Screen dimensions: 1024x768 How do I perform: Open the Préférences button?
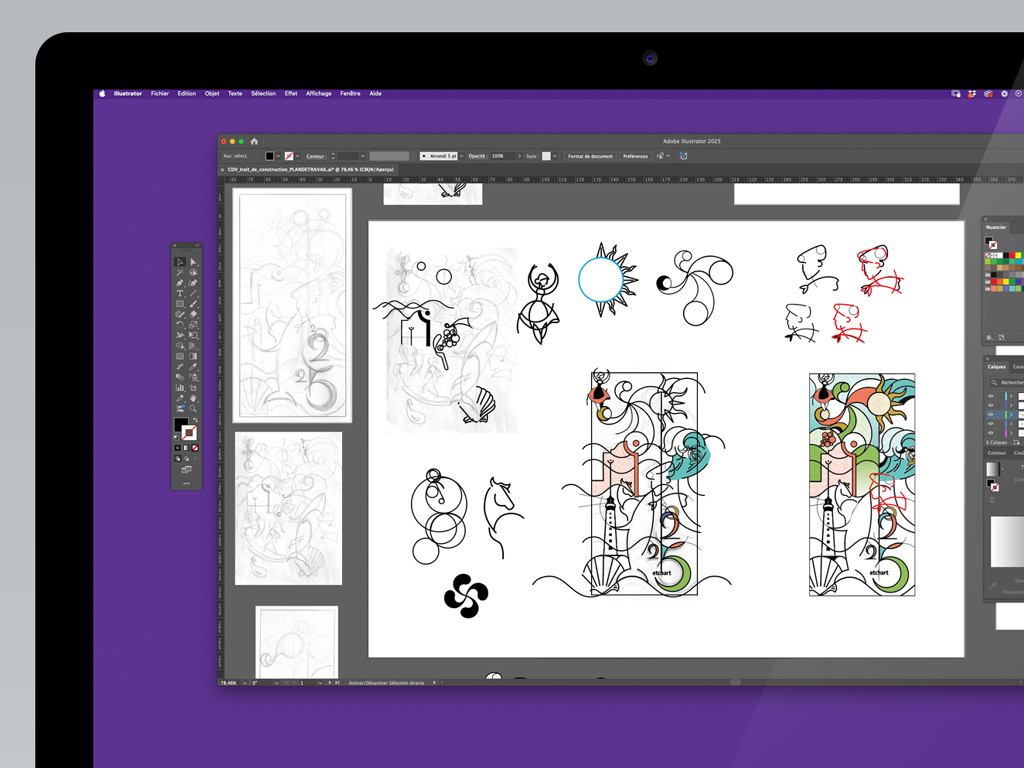click(x=635, y=156)
